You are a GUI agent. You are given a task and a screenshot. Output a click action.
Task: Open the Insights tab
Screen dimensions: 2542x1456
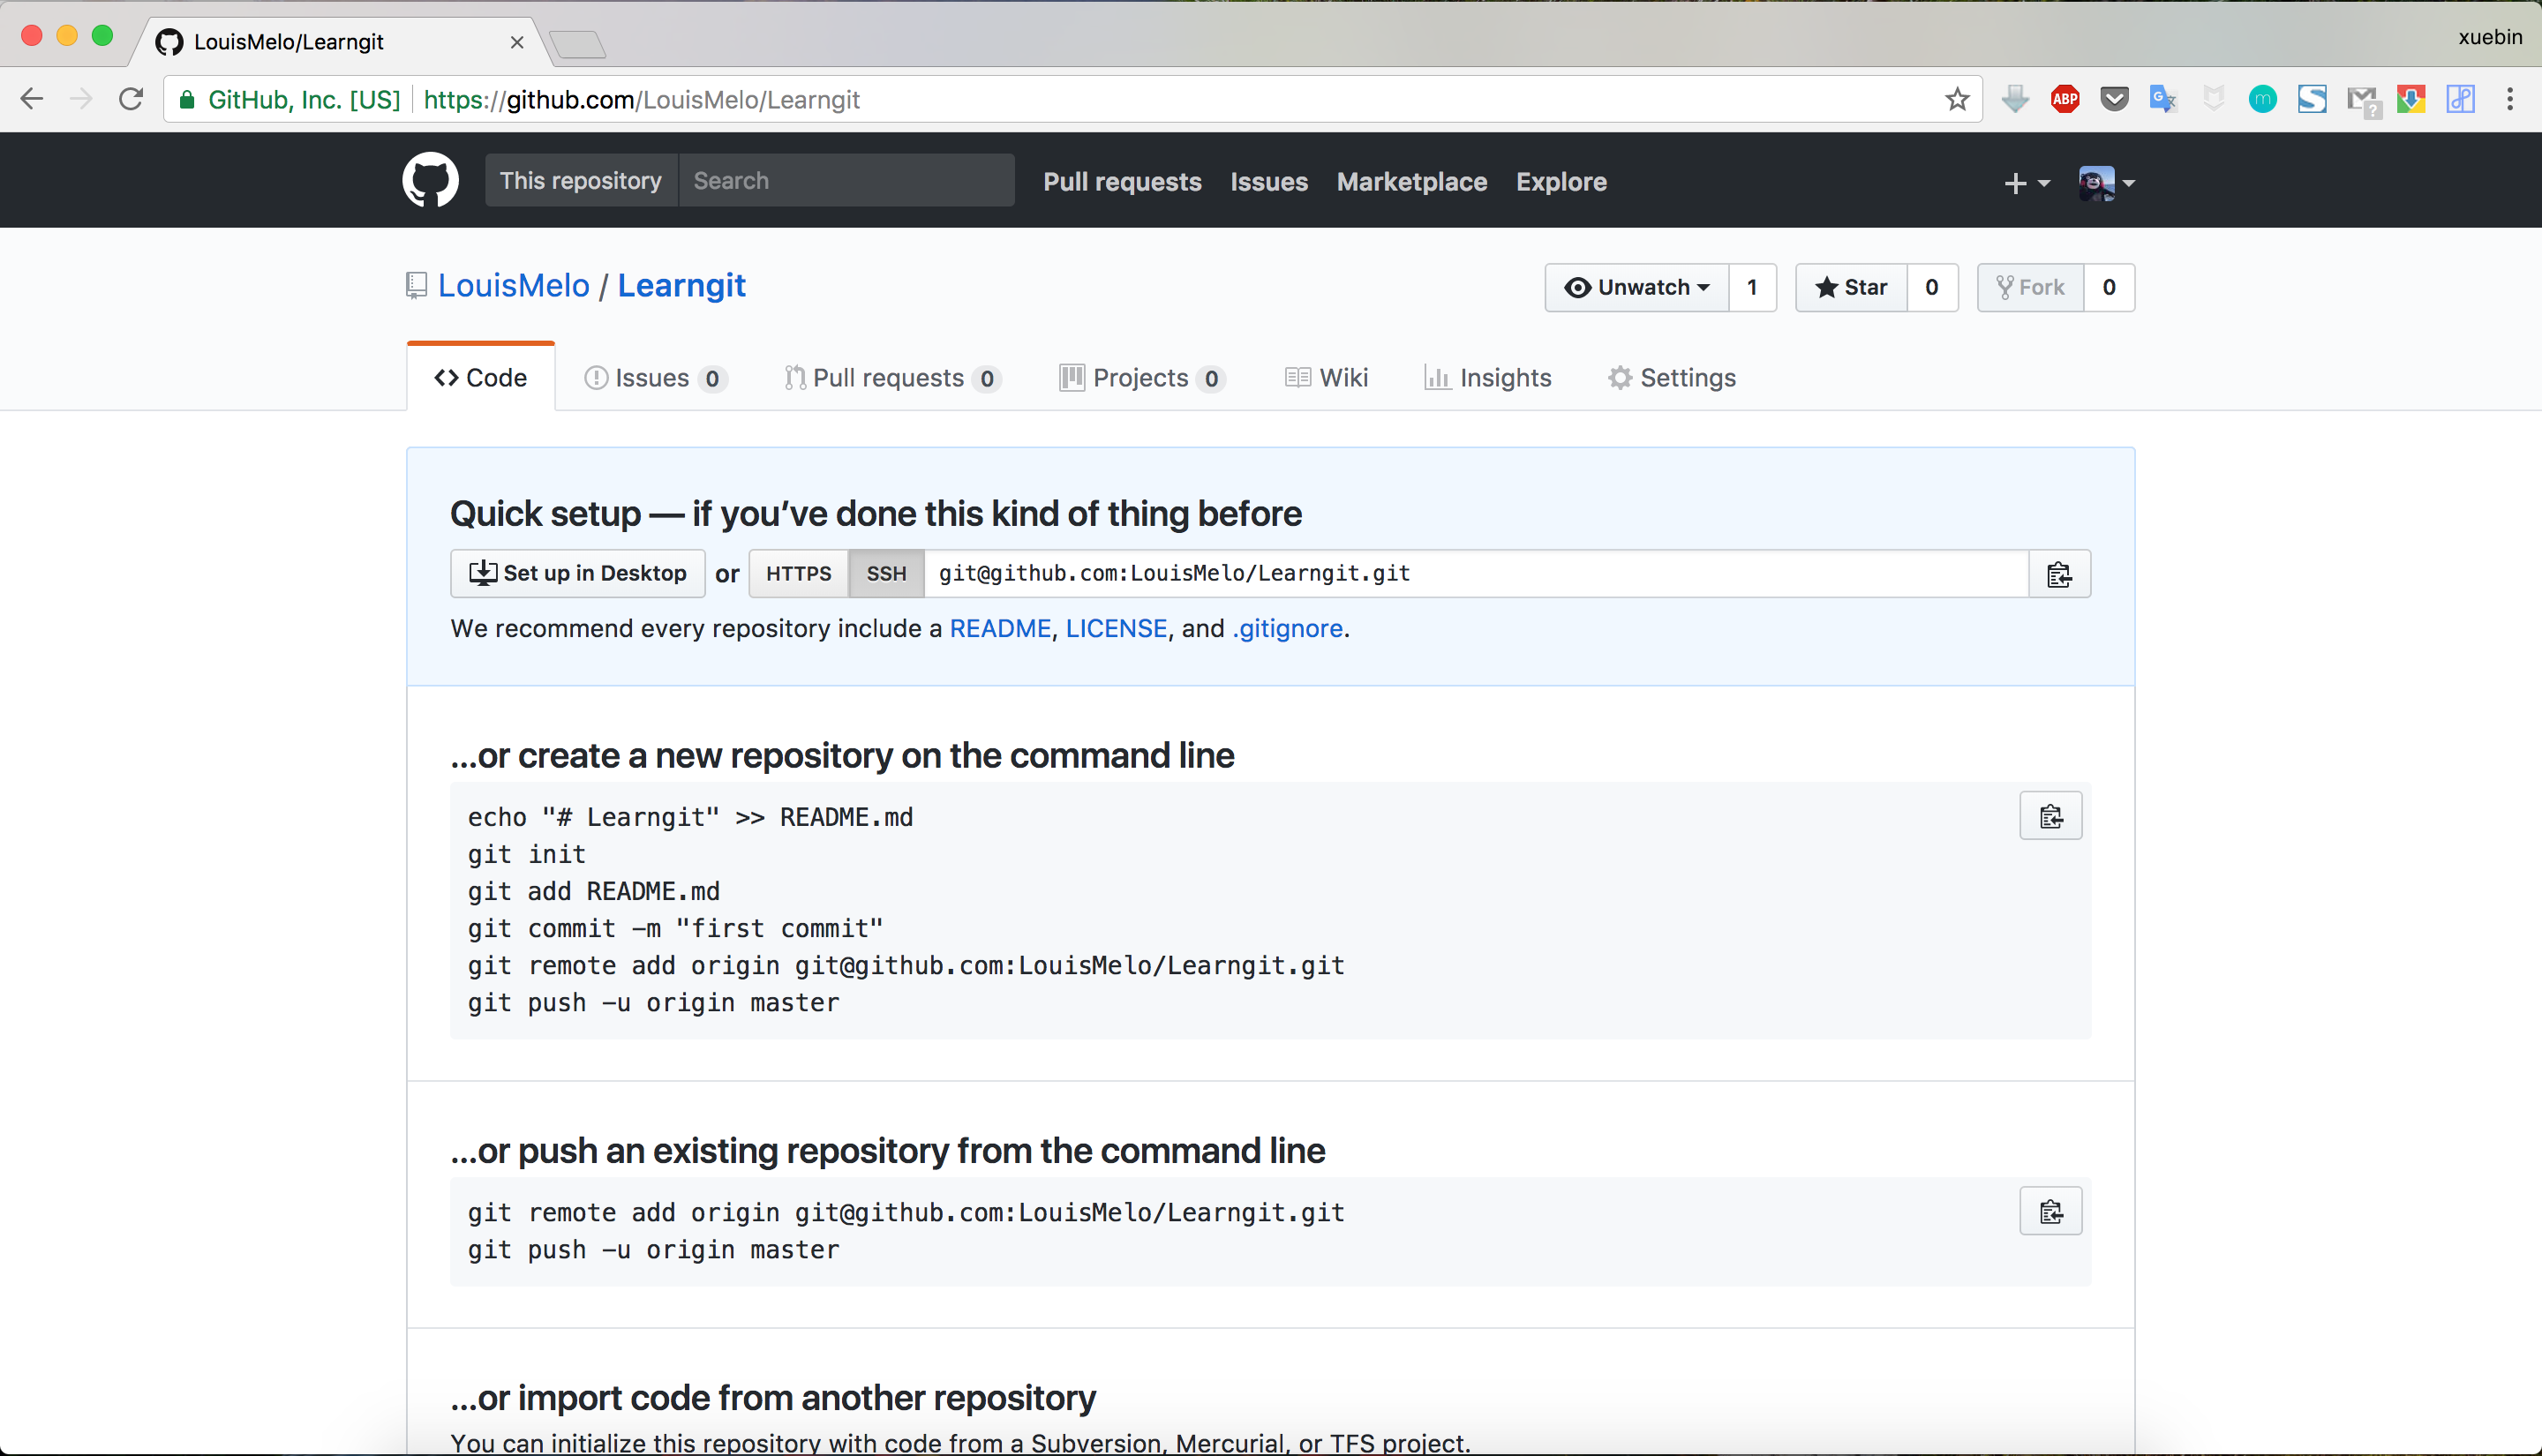click(x=1488, y=378)
